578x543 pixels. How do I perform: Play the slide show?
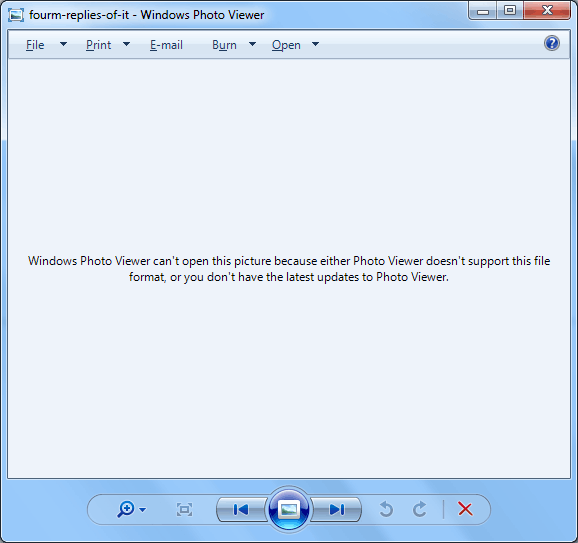(289, 509)
